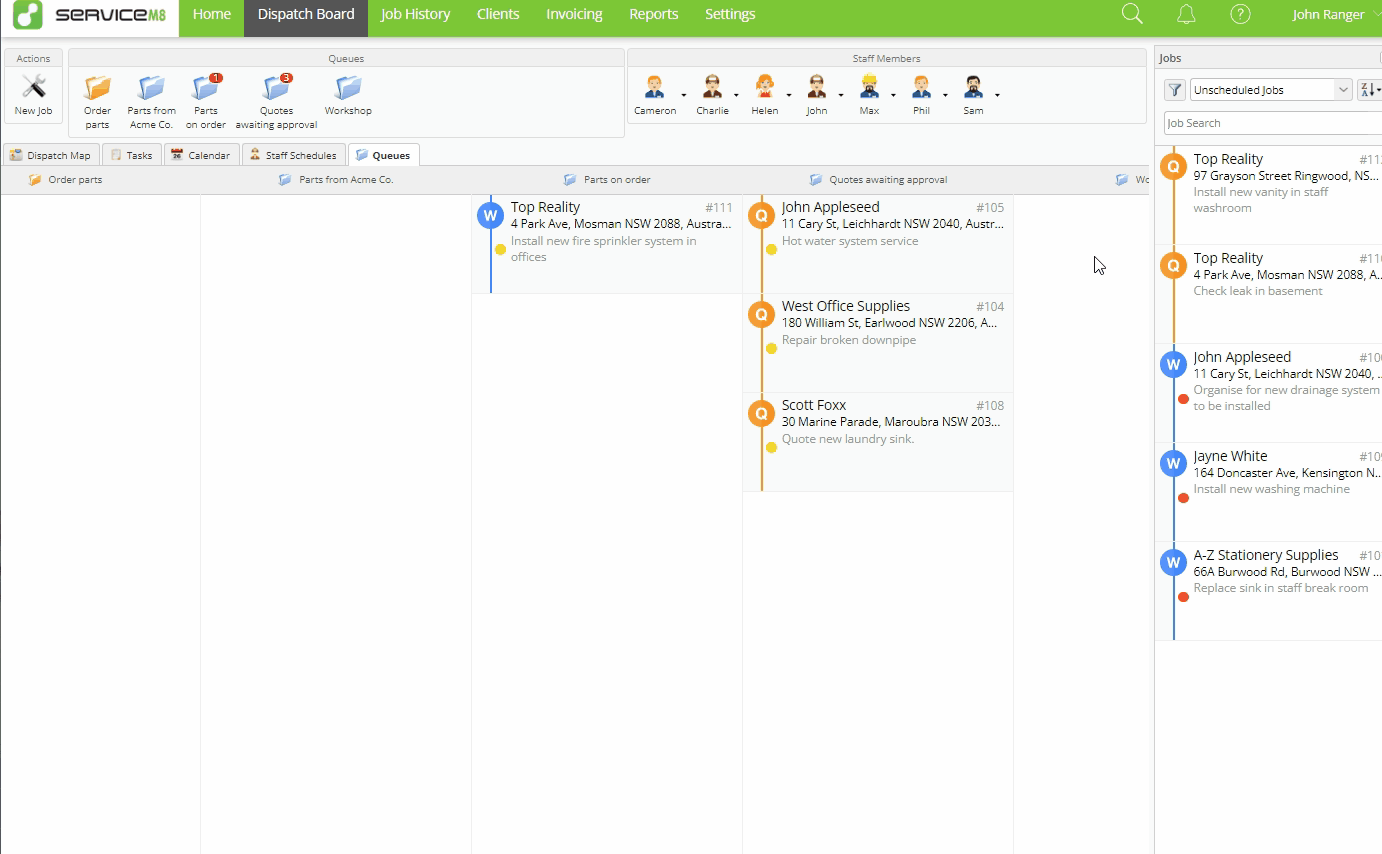Click the W badge on job #111
Viewport: 1382px width, 854px height.
(x=490, y=215)
